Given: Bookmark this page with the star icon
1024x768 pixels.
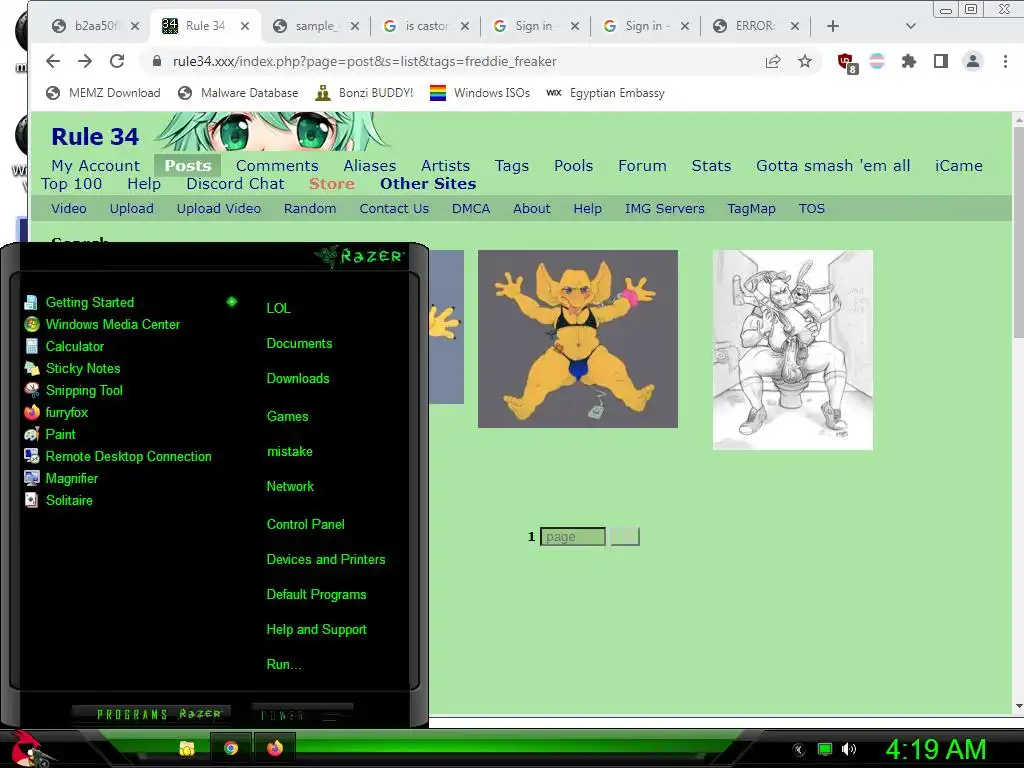Looking at the screenshot, I should (805, 61).
